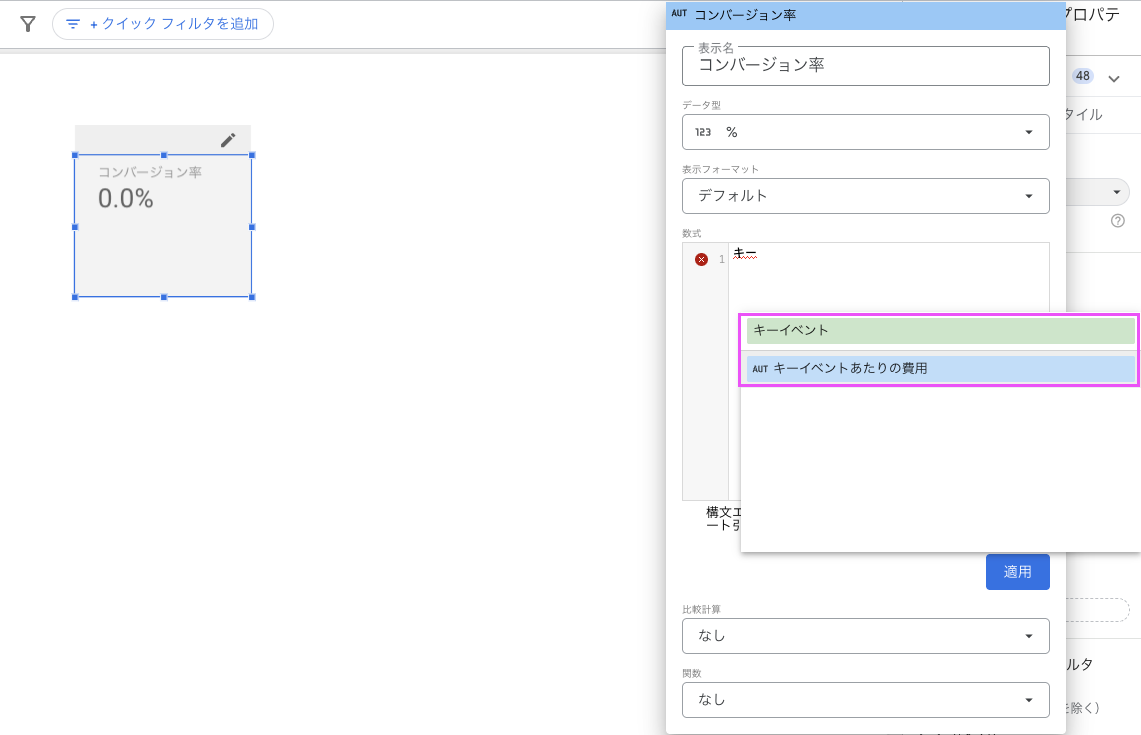Open the データ型 dropdown

point(865,132)
